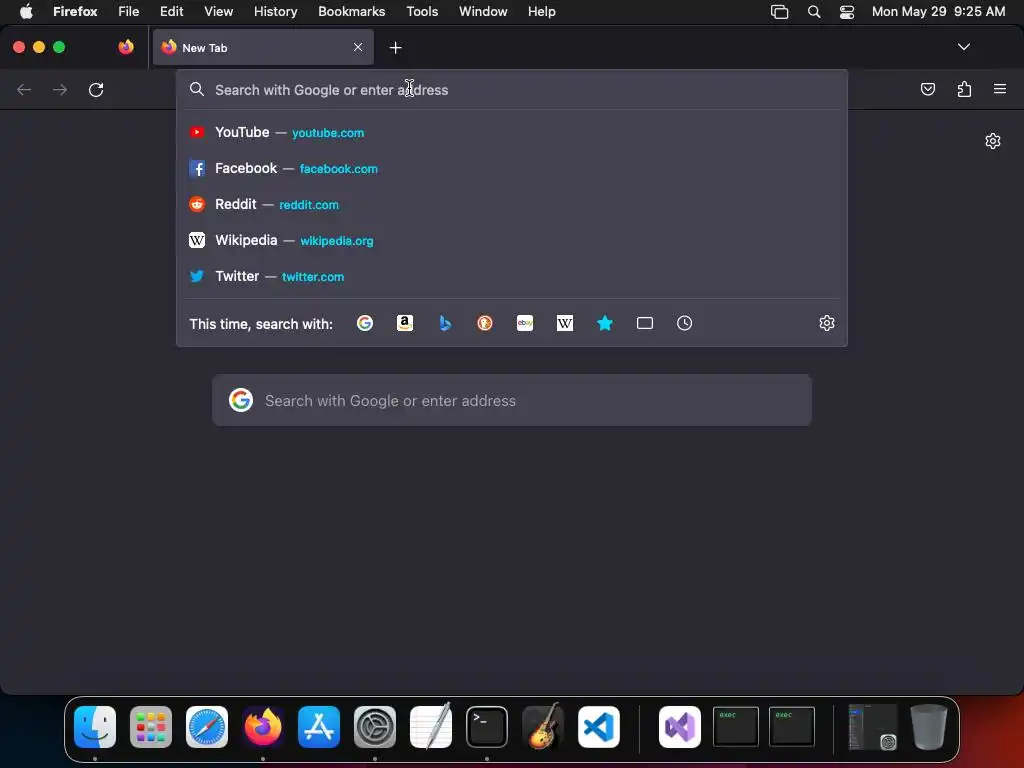
Task: Reload the current page
Action: click(x=96, y=89)
